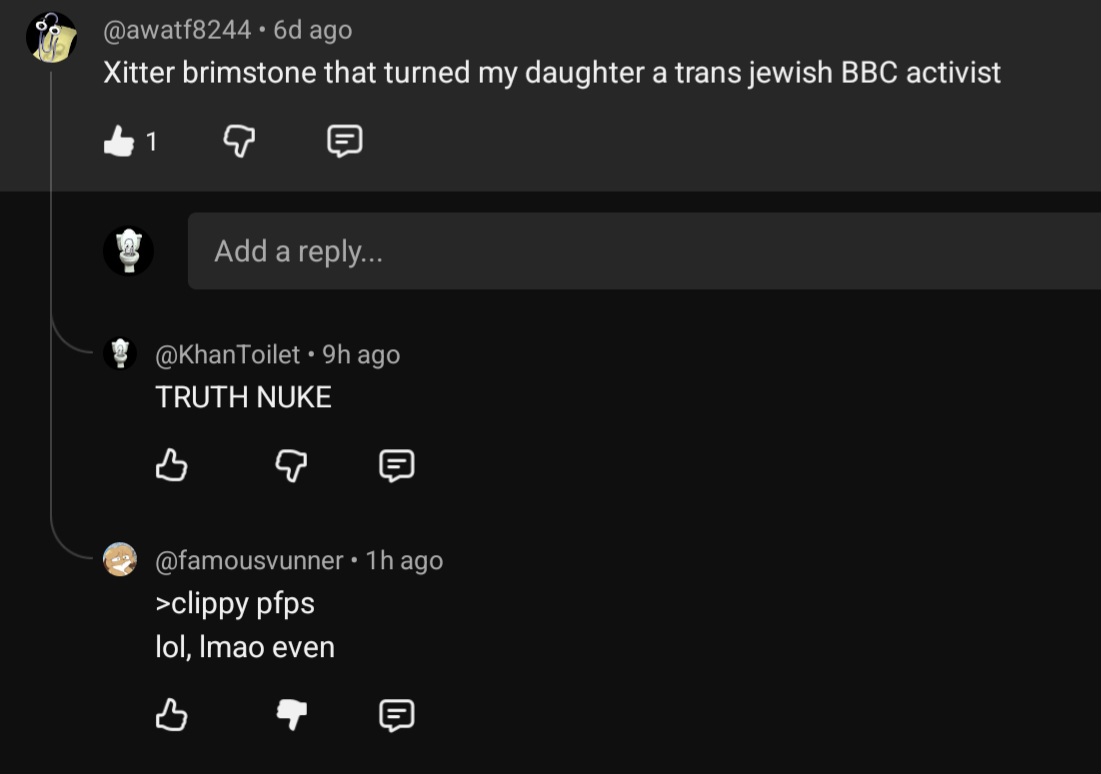Screen dimensions: 1101x774
Task: Like the clippy pfps reply
Action: coord(172,714)
